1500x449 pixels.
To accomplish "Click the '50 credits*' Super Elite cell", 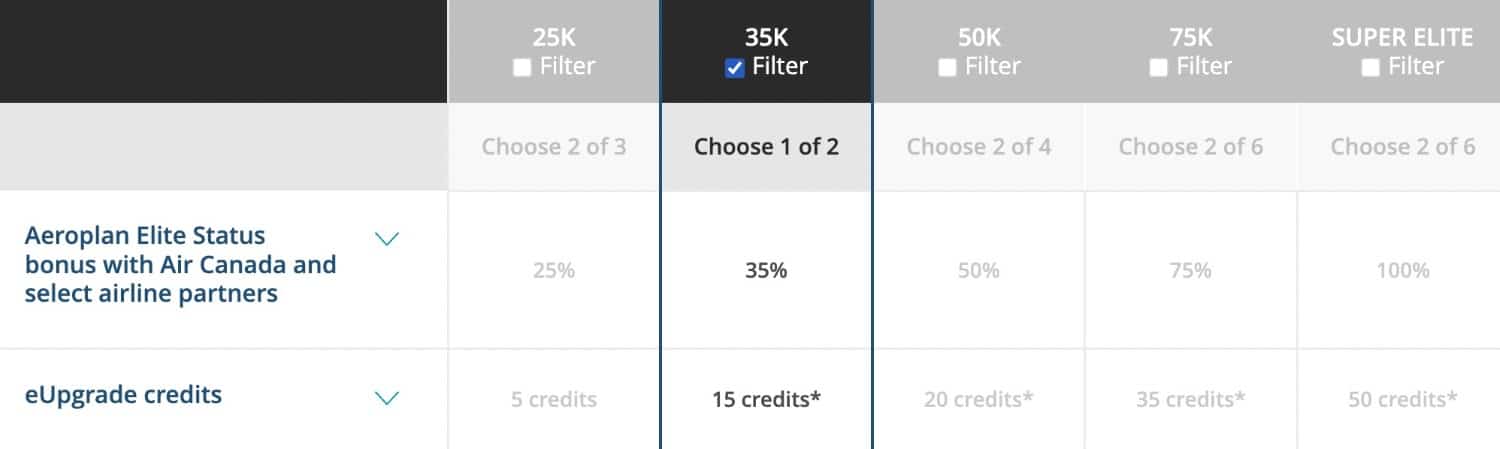I will point(1402,399).
